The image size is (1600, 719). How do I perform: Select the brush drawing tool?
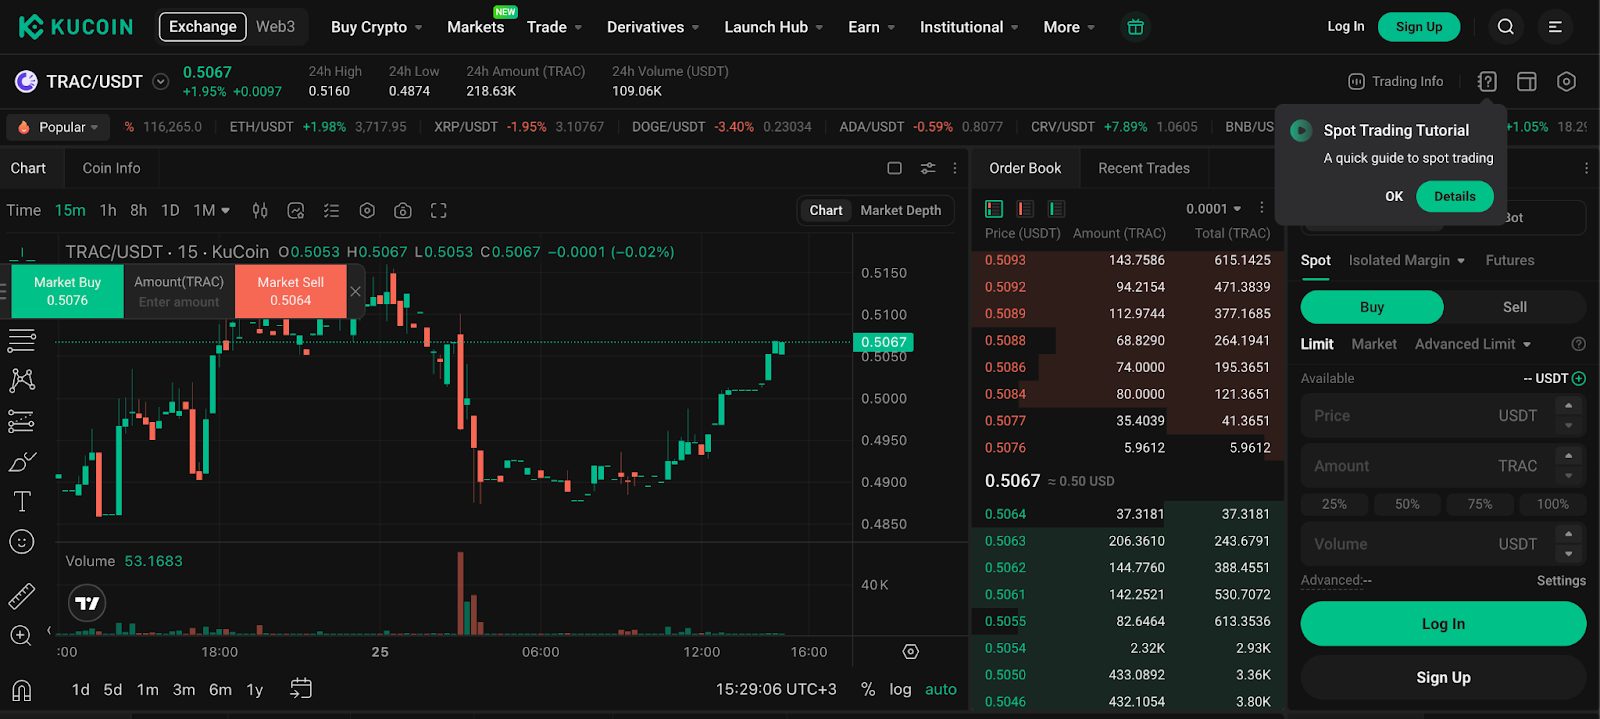coord(22,462)
